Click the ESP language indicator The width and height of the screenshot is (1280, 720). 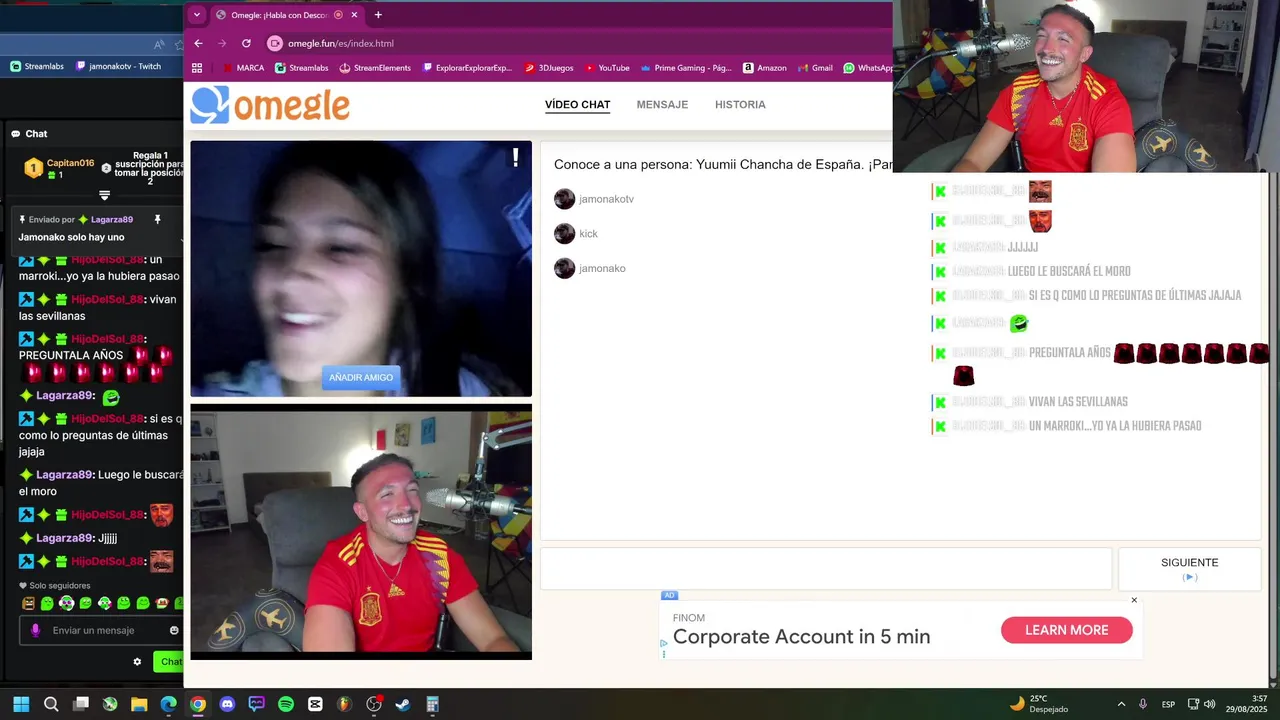1168,704
